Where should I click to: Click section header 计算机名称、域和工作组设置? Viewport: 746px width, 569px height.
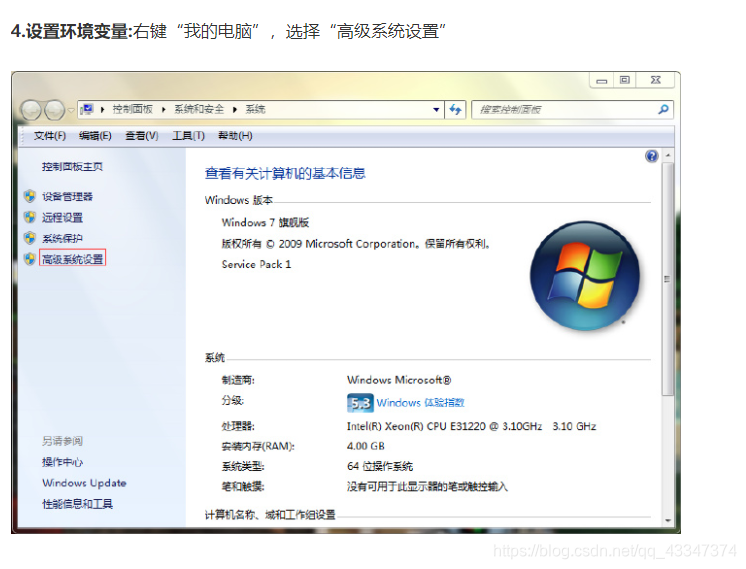pos(270,514)
